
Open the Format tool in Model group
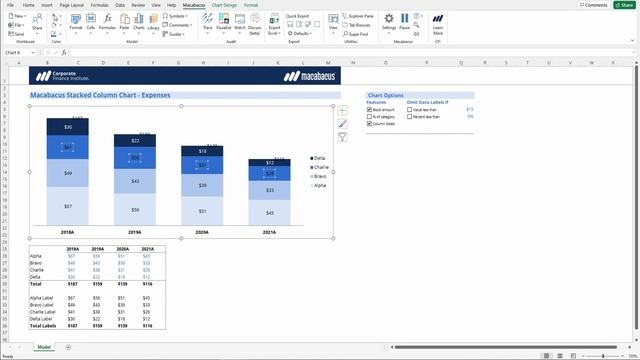76,22
